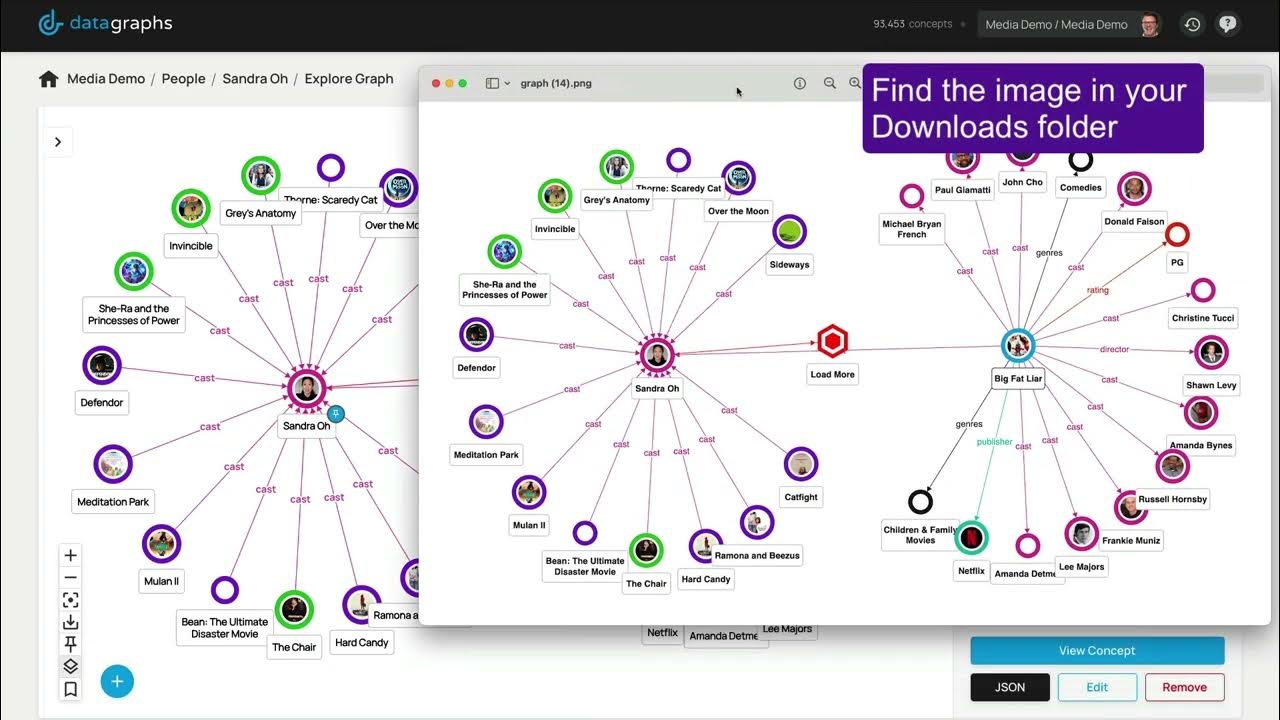Click Christine Tucci label in Preview image

pos(1203,319)
